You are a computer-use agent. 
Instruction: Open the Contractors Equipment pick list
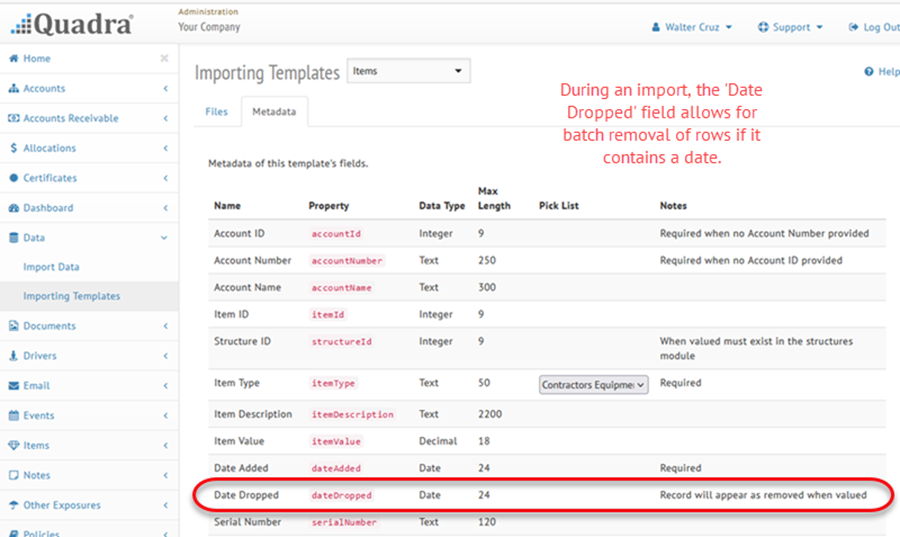coord(594,384)
